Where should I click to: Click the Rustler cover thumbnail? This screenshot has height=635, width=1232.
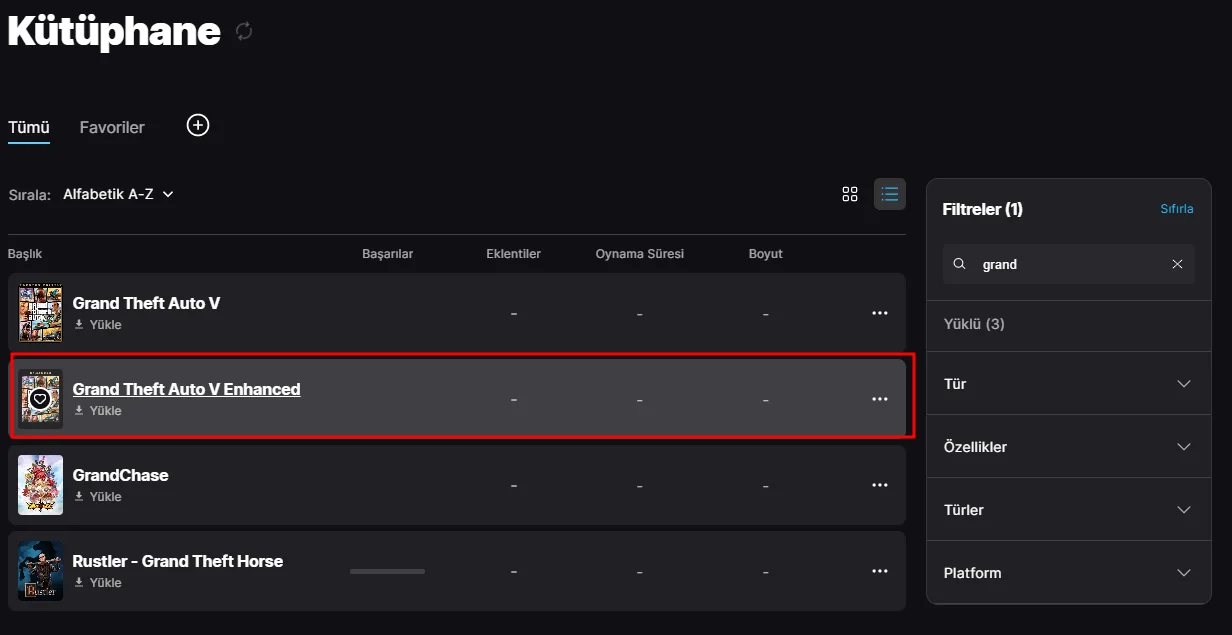pos(40,571)
